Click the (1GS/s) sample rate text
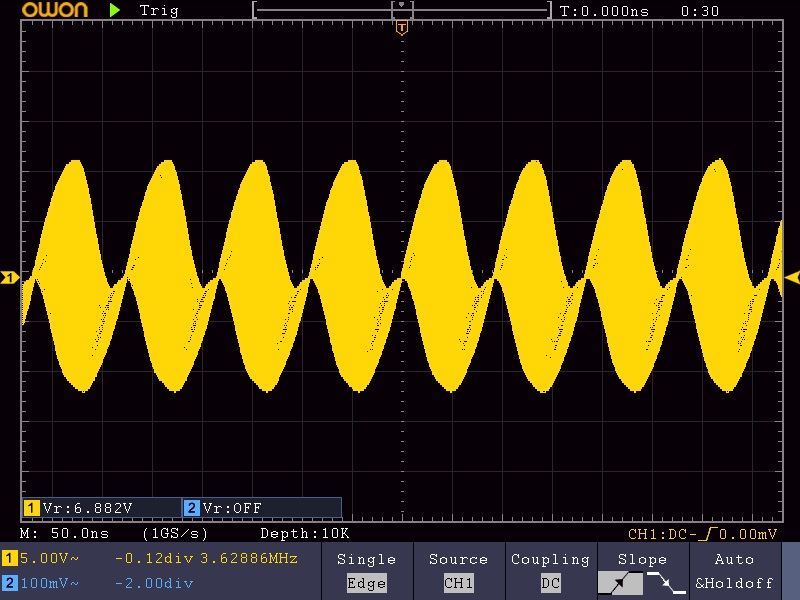This screenshot has width=800, height=600. coord(175,534)
